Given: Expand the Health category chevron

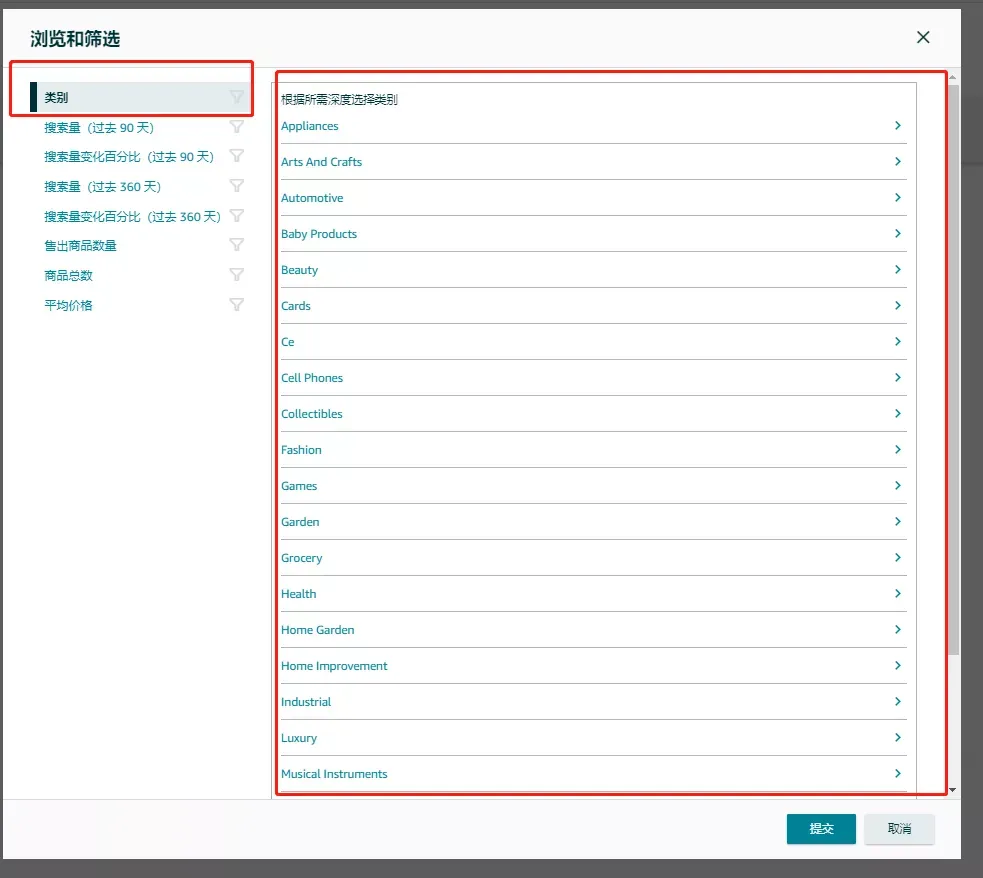Looking at the screenshot, I should [x=898, y=593].
